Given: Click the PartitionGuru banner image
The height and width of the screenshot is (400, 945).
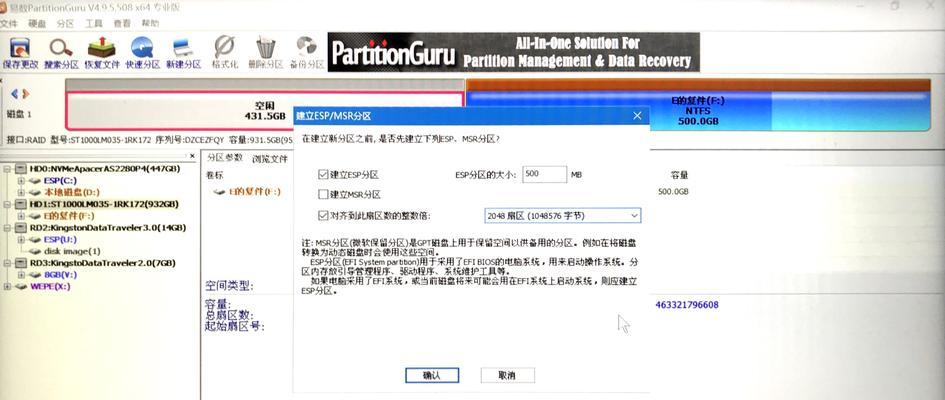Looking at the screenshot, I should tap(513, 52).
